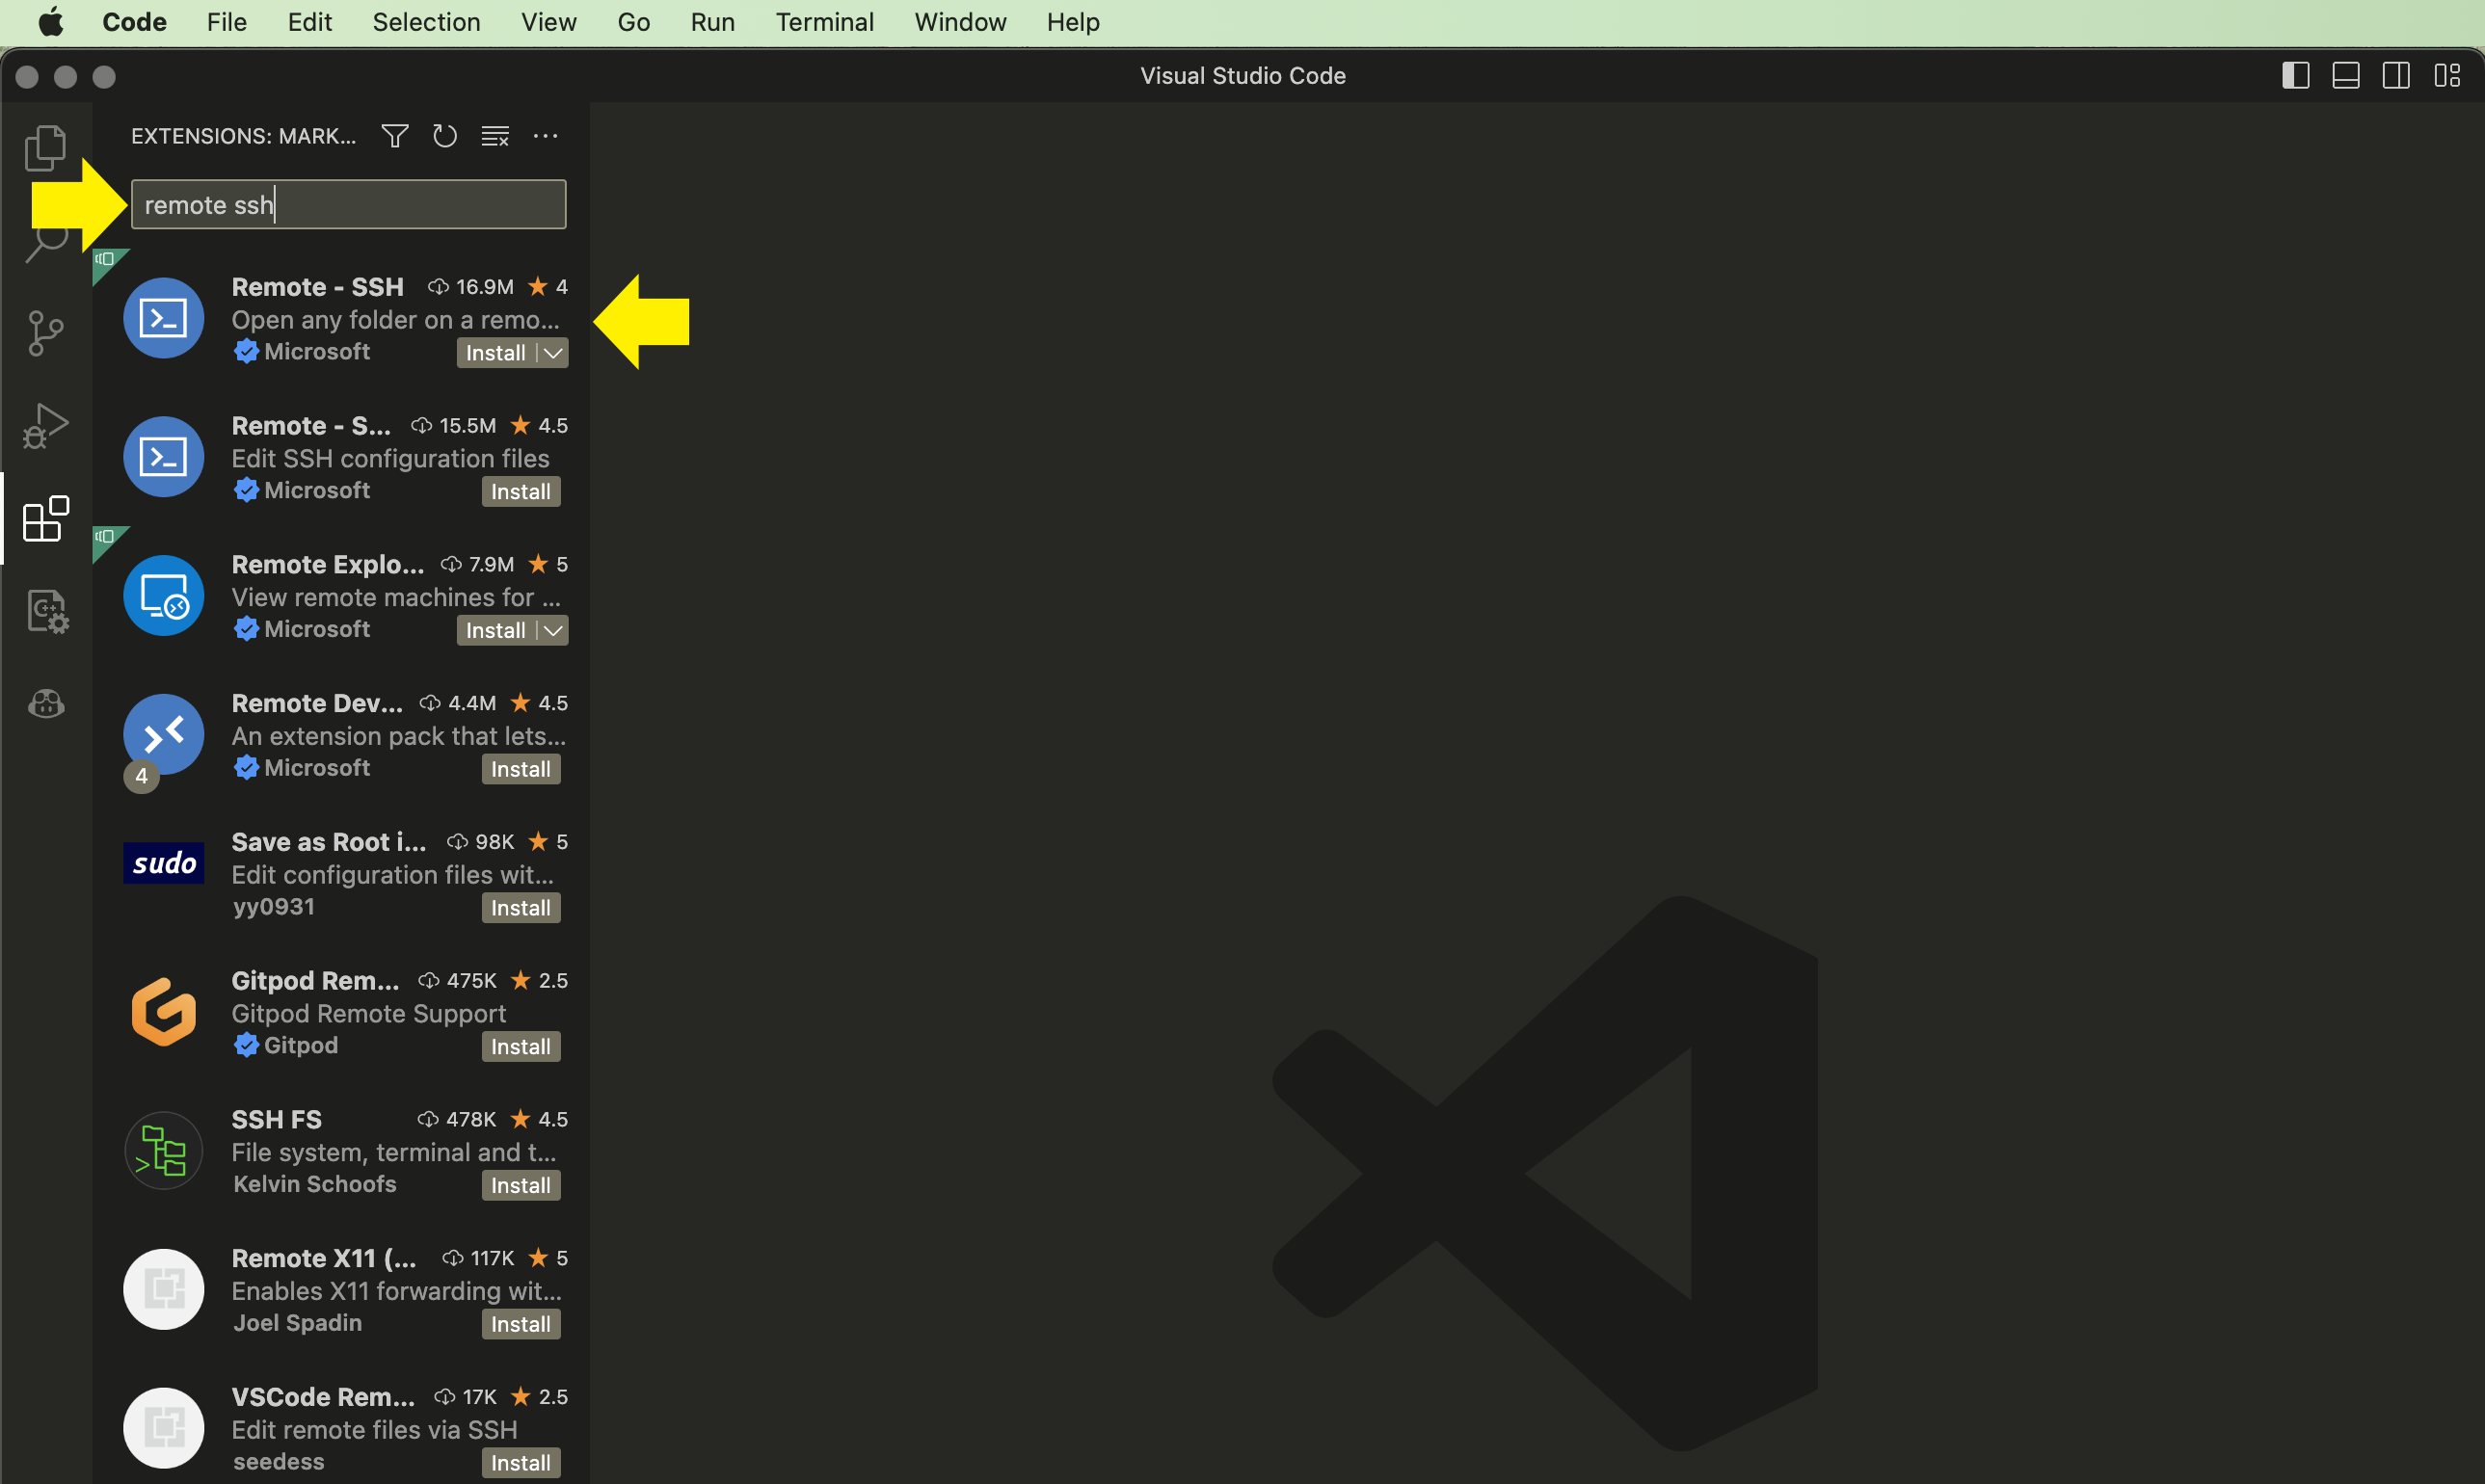
Task: Install the Remote Development extension pack
Action: pos(520,770)
